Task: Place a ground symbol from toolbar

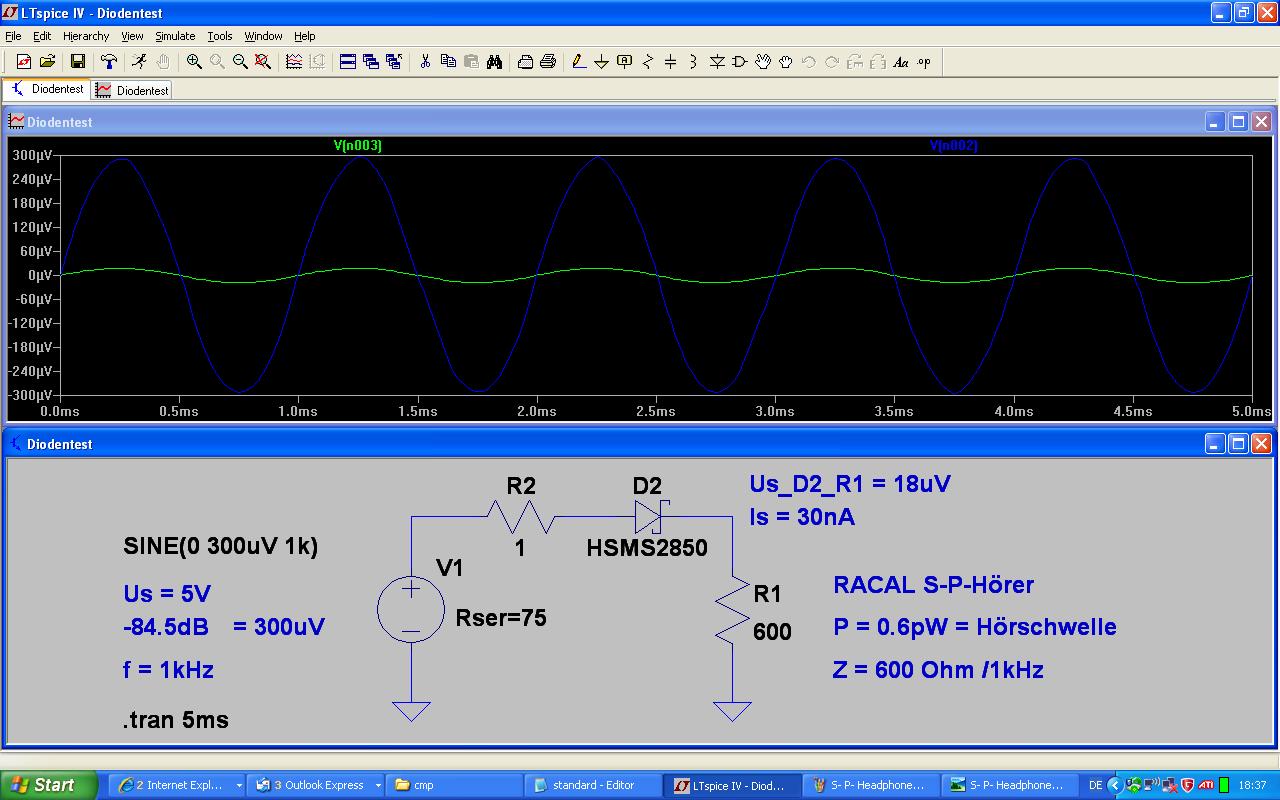Action: (601, 62)
